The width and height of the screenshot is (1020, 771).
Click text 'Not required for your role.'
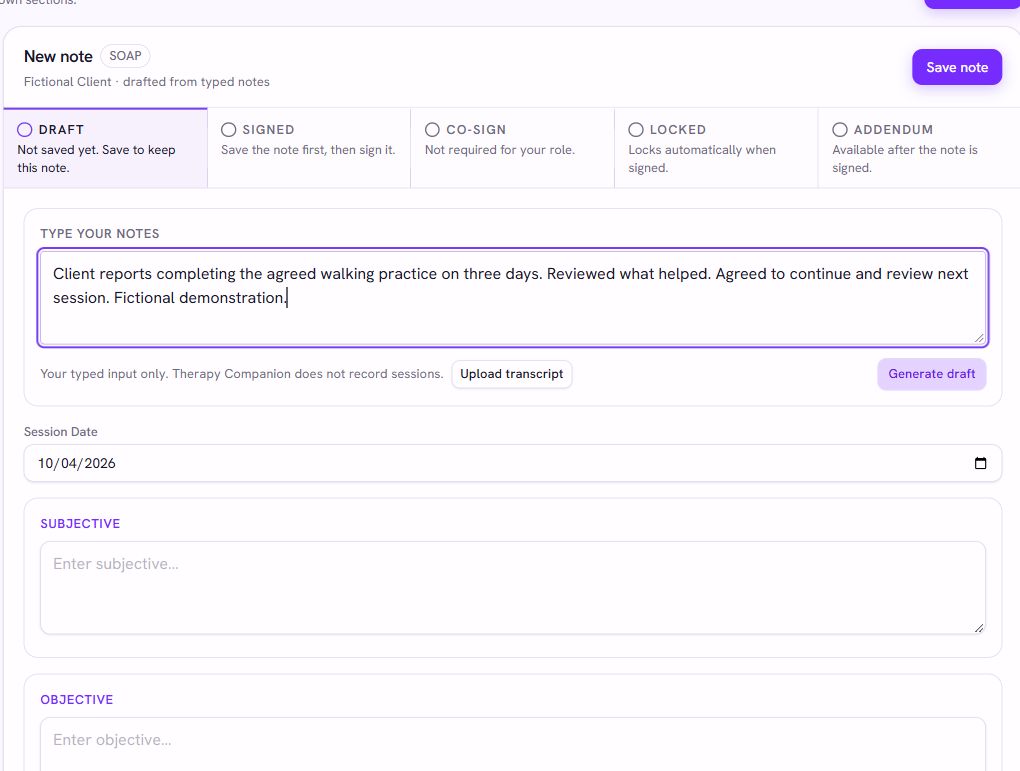pyautogui.click(x=500, y=150)
